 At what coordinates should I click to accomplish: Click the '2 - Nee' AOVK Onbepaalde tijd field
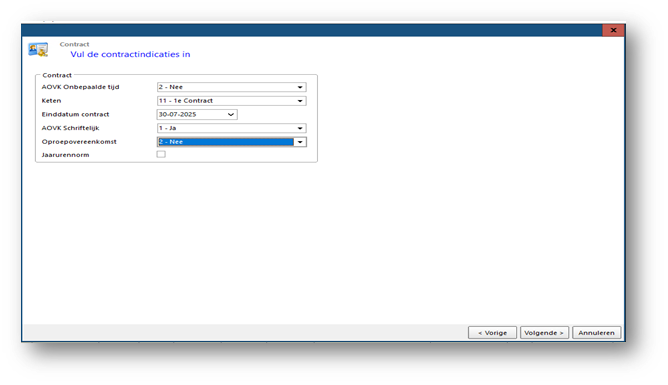[x=231, y=87]
